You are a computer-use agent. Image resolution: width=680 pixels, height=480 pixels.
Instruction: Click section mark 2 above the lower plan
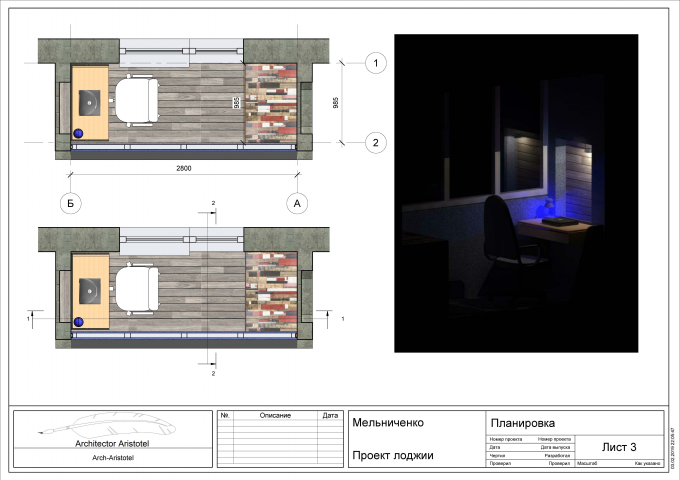click(x=213, y=203)
